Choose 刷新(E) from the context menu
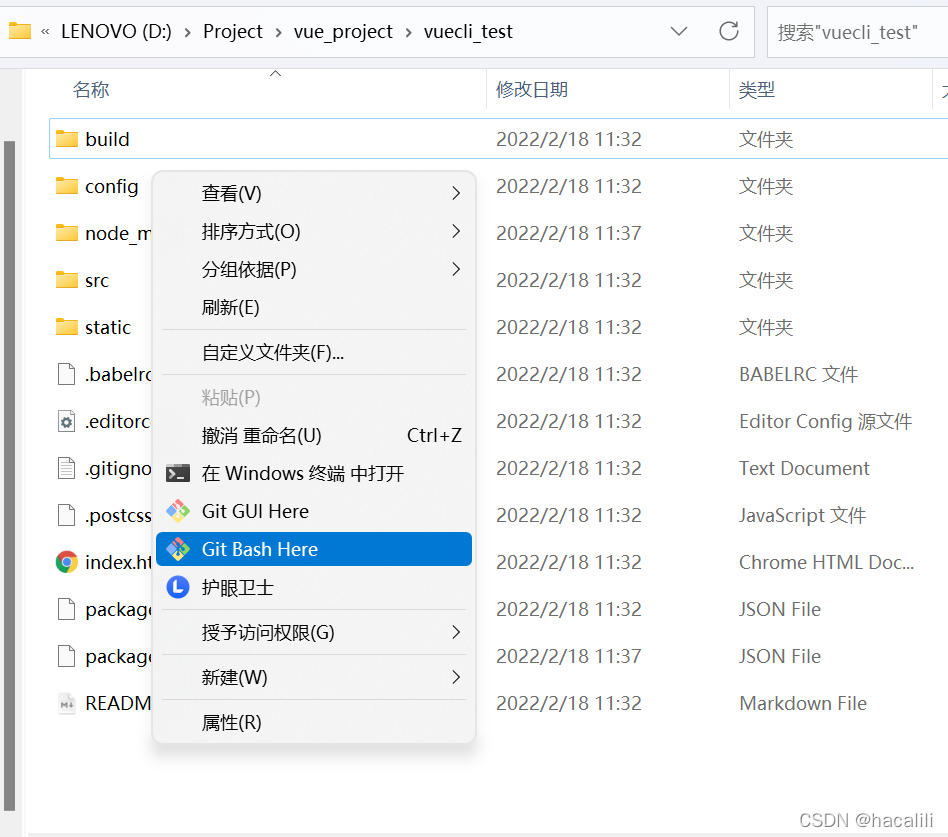The height and width of the screenshot is (837, 948). pos(314,307)
